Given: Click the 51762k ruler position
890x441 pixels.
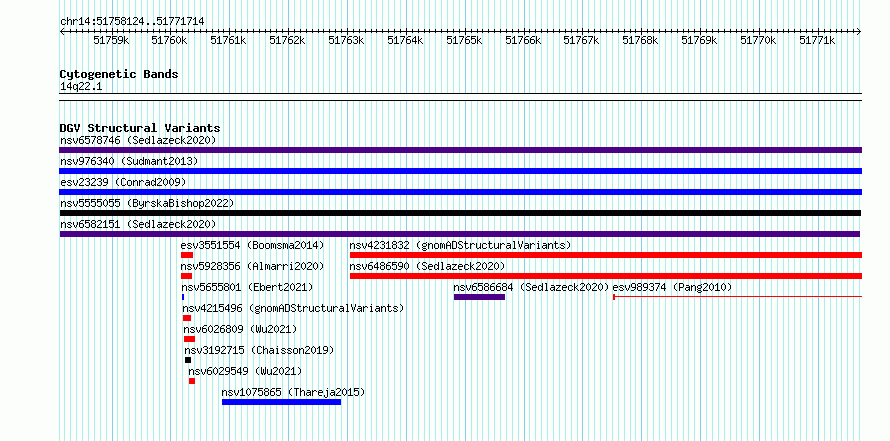Looking at the screenshot, I should [x=287, y=40].
